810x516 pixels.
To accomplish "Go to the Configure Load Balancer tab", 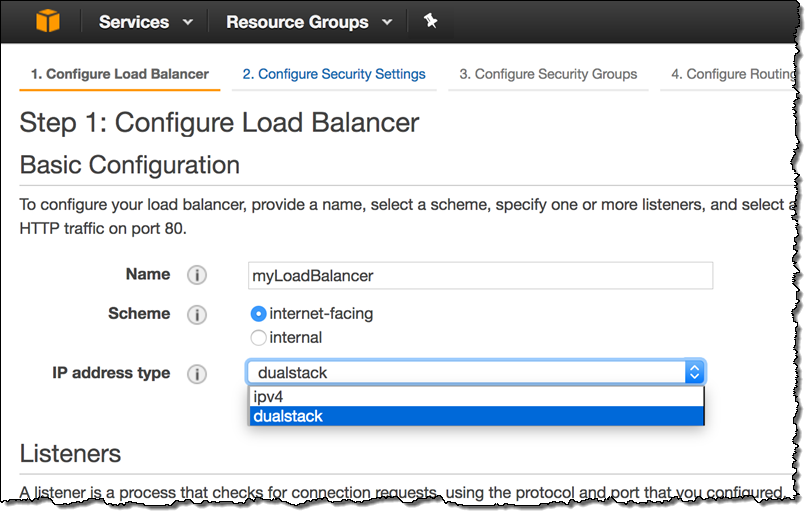I will tap(119, 74).
